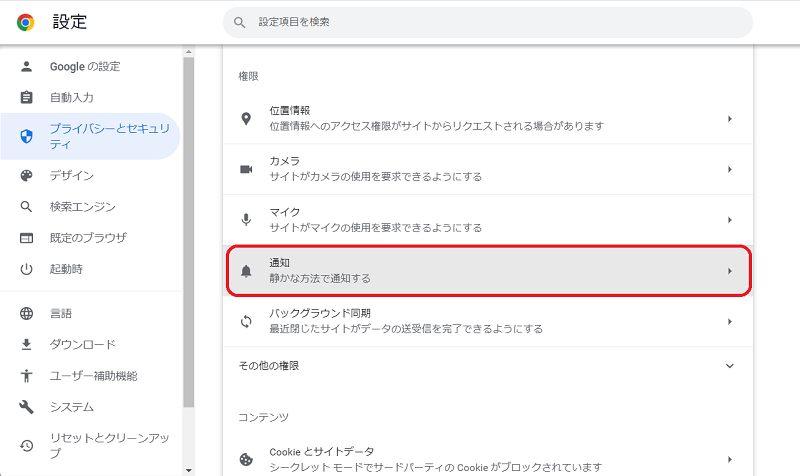Open 自動入力 sidebar item
Screen dimensions: 800x476
pos(72,98)
